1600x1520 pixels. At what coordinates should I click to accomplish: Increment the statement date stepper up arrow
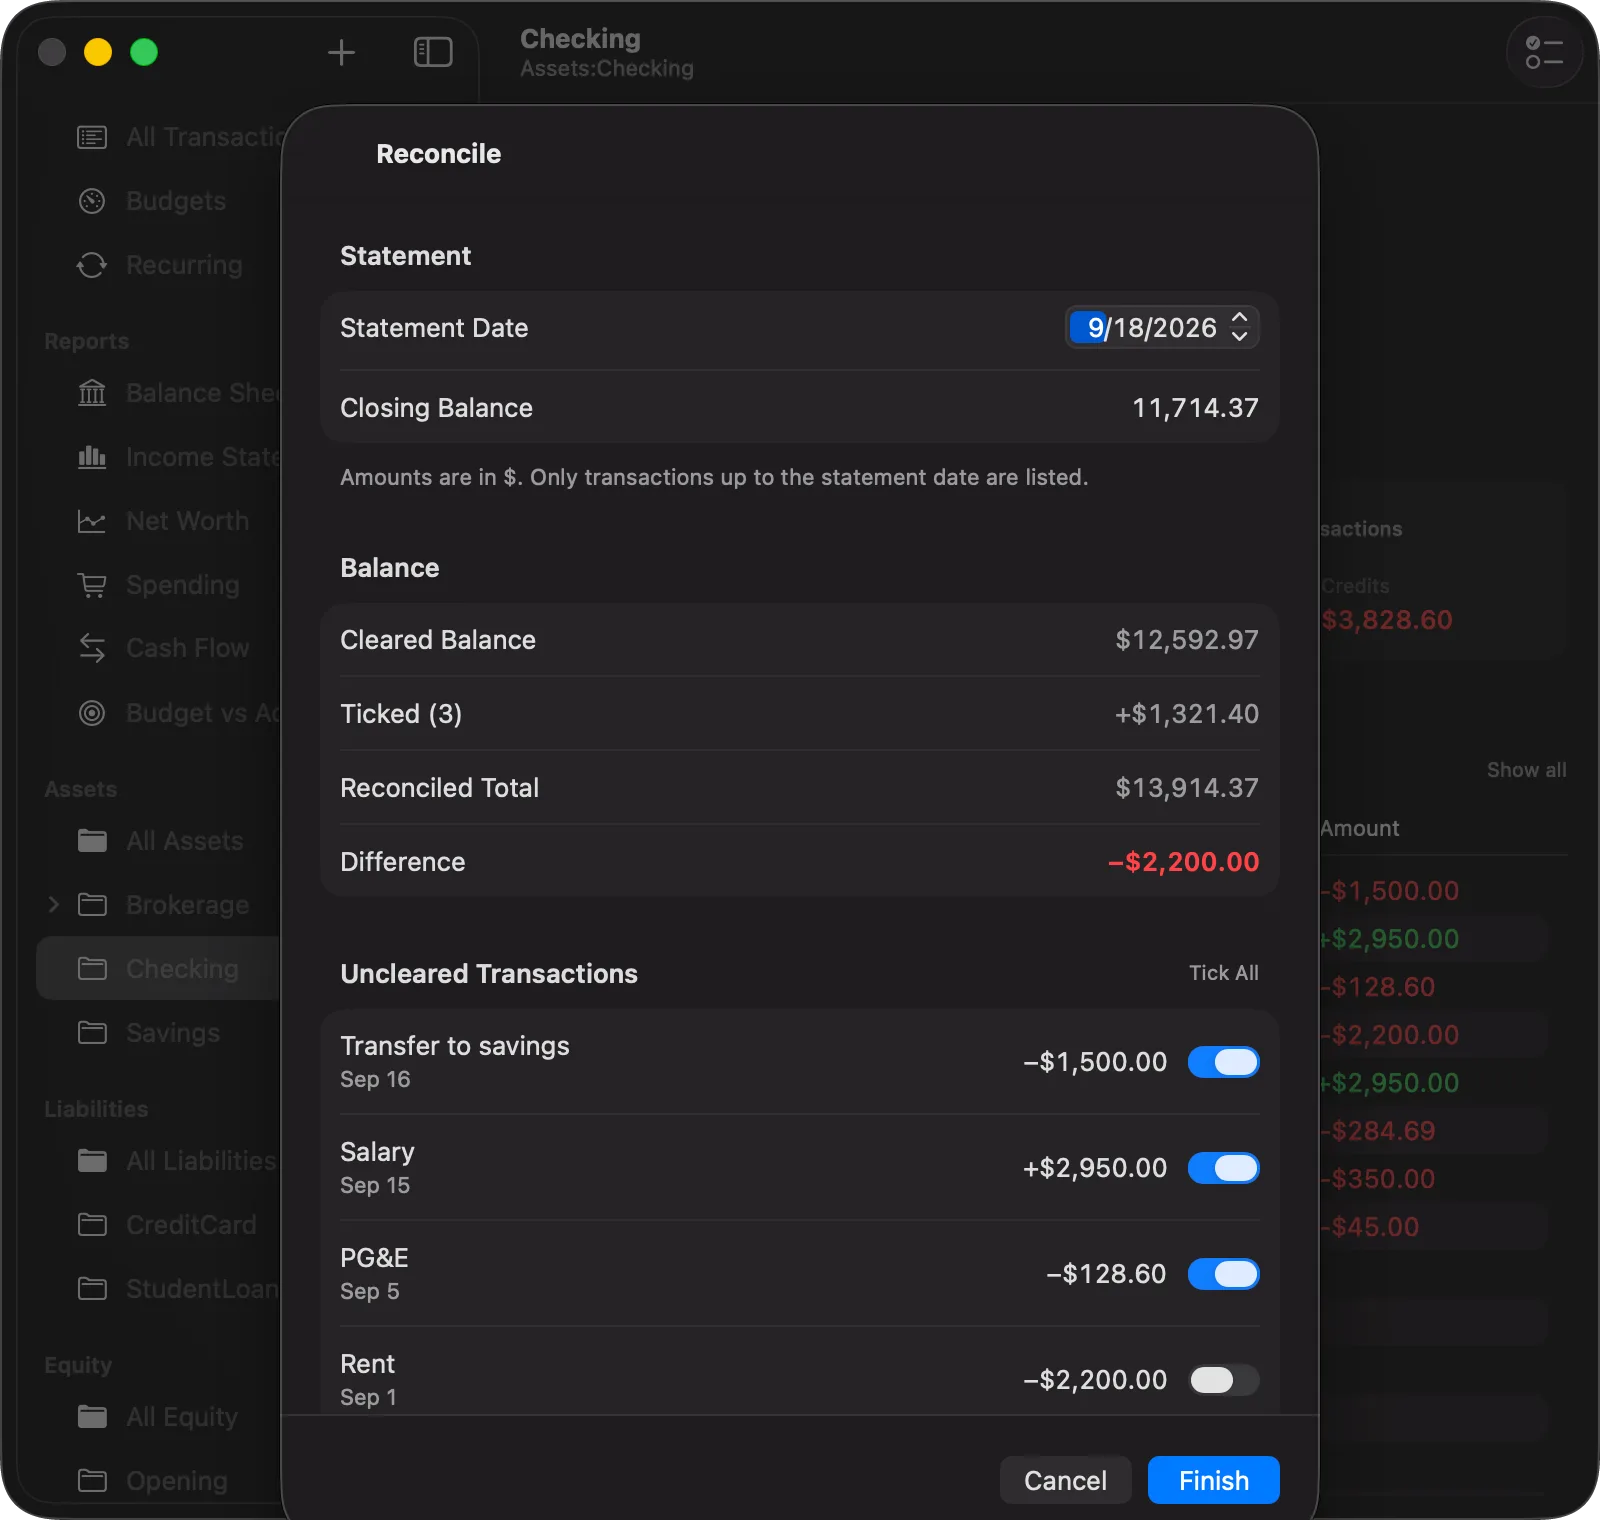tap(1240, 318)
